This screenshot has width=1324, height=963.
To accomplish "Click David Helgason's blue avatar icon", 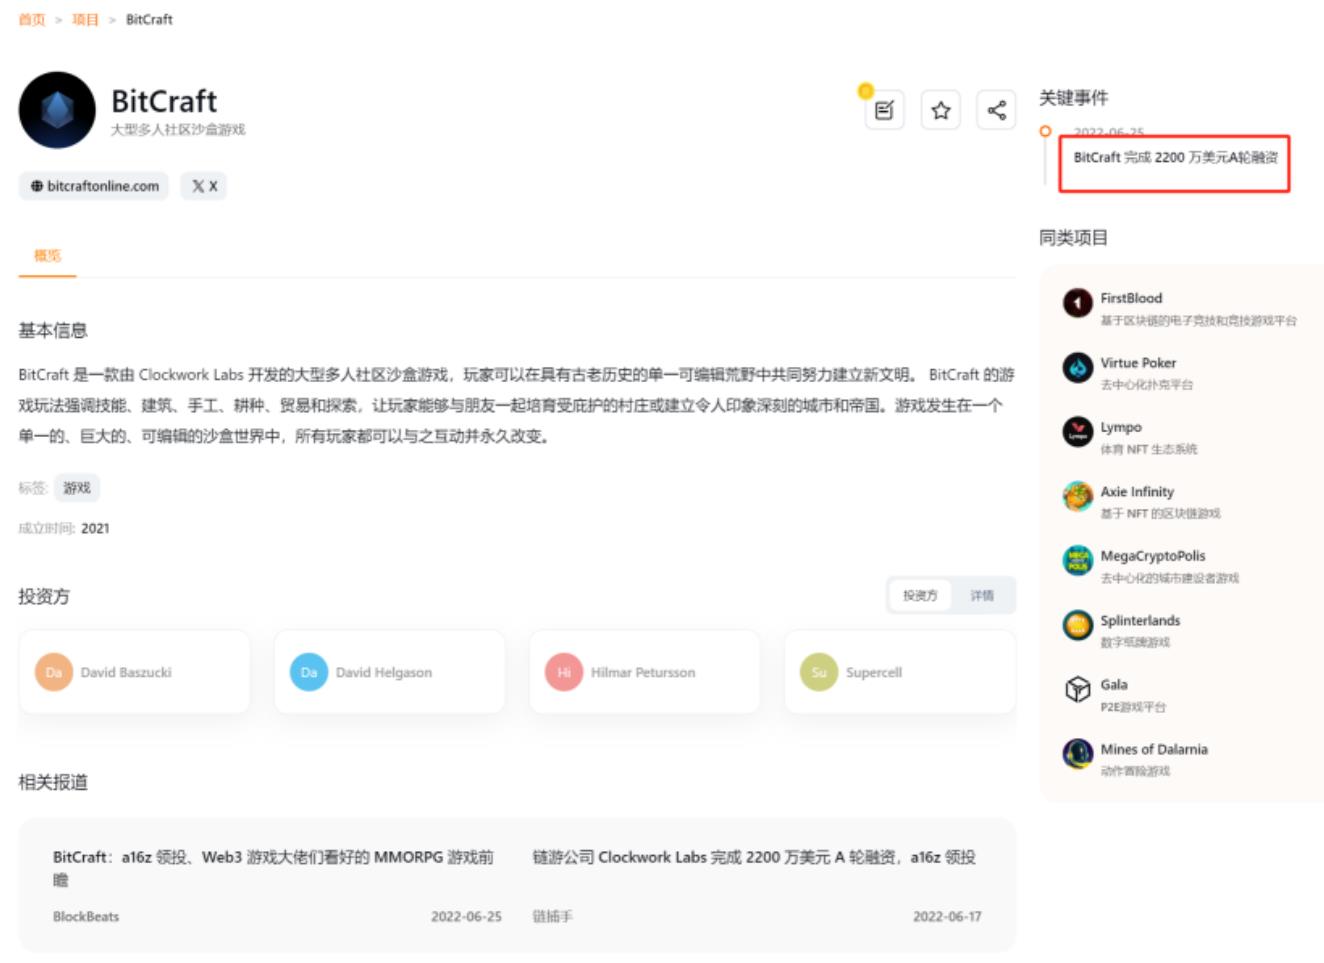I will (x=309, y=672).
